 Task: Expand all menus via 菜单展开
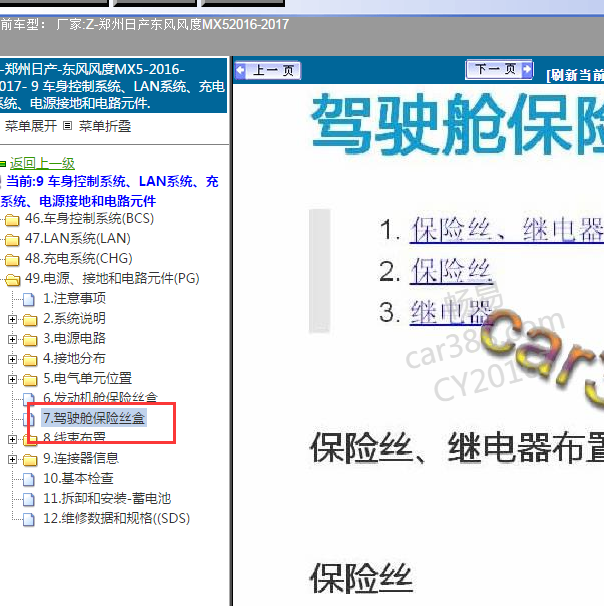31,126
